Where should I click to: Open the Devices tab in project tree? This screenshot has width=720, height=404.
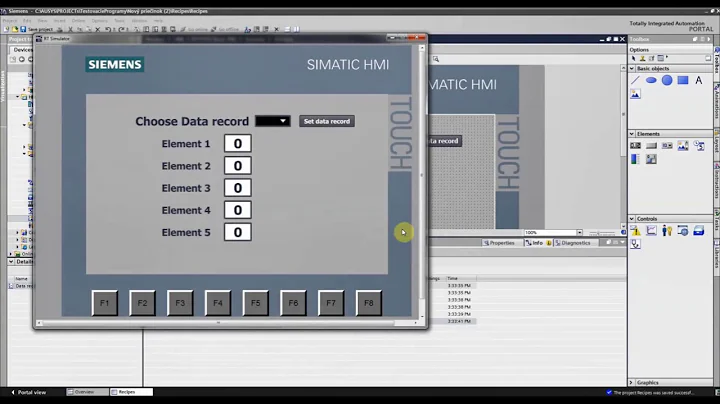tap(22, 50)
